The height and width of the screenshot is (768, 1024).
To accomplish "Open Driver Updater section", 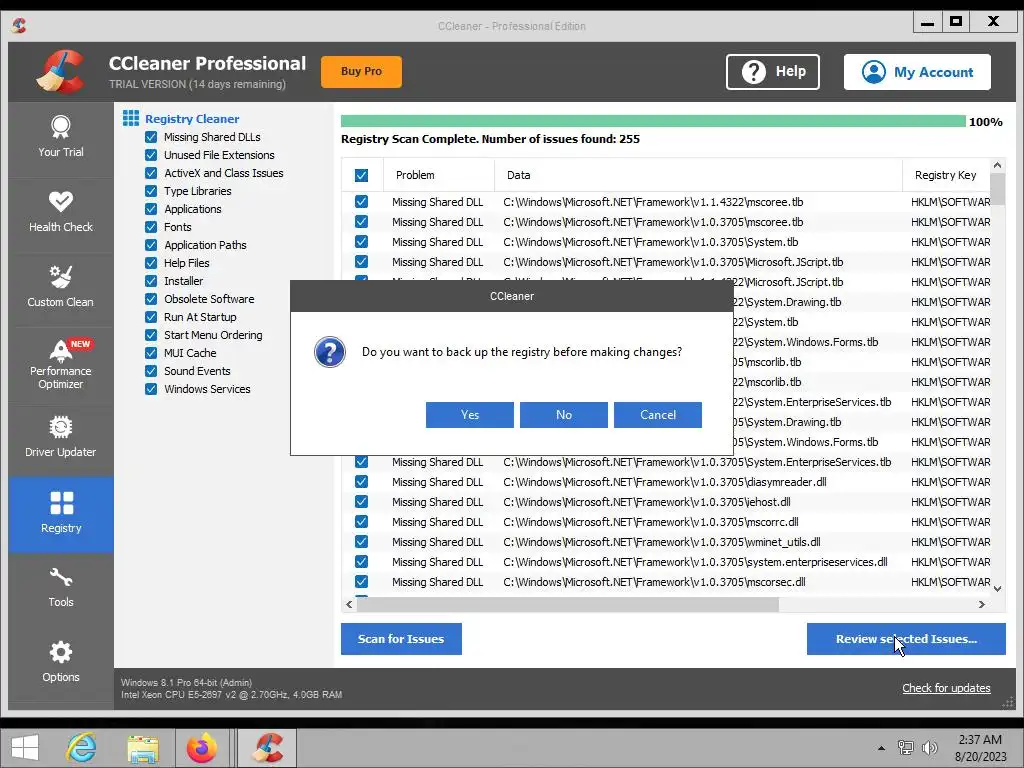I will point(61,440).
